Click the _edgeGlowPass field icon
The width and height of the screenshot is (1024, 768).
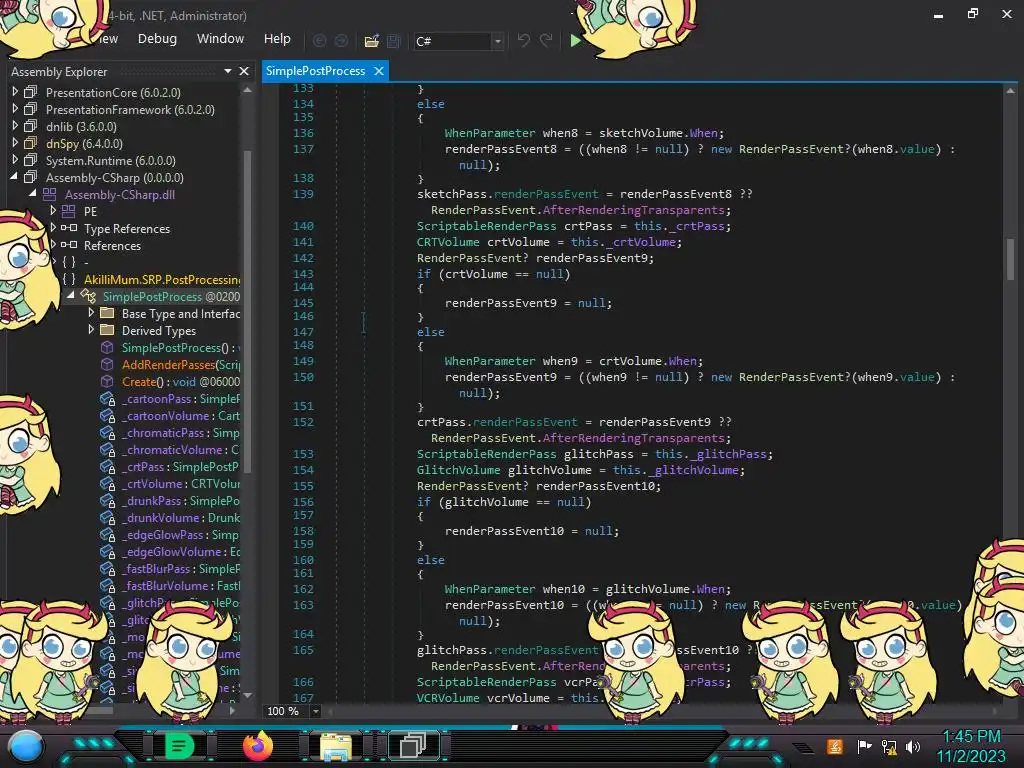pyautogui.click(x=107, y=535)
